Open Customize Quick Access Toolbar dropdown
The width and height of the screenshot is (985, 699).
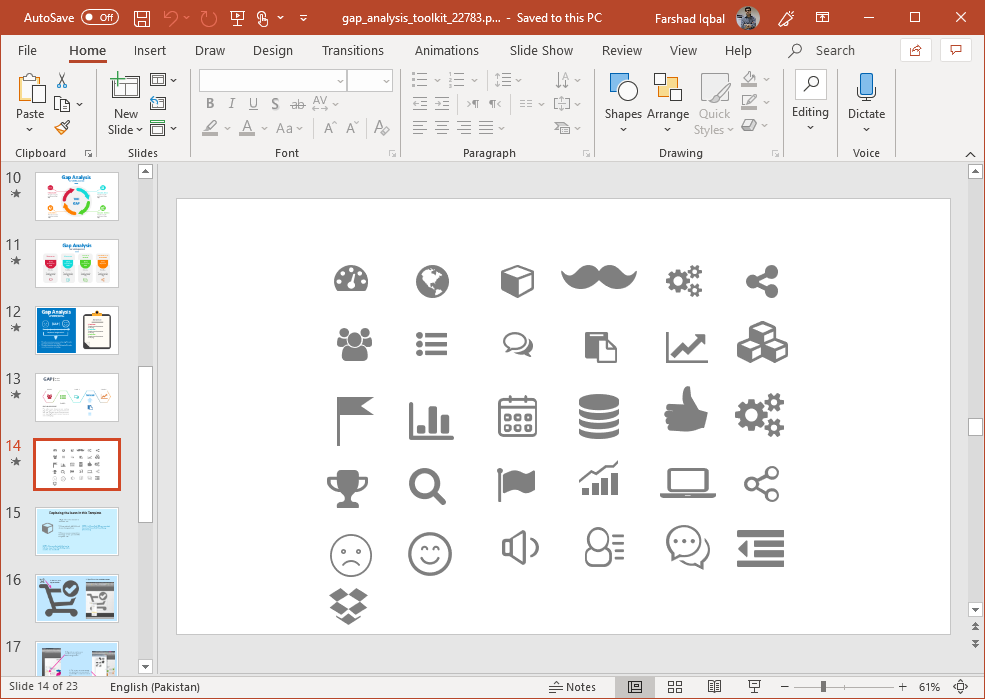click(303, 18)
